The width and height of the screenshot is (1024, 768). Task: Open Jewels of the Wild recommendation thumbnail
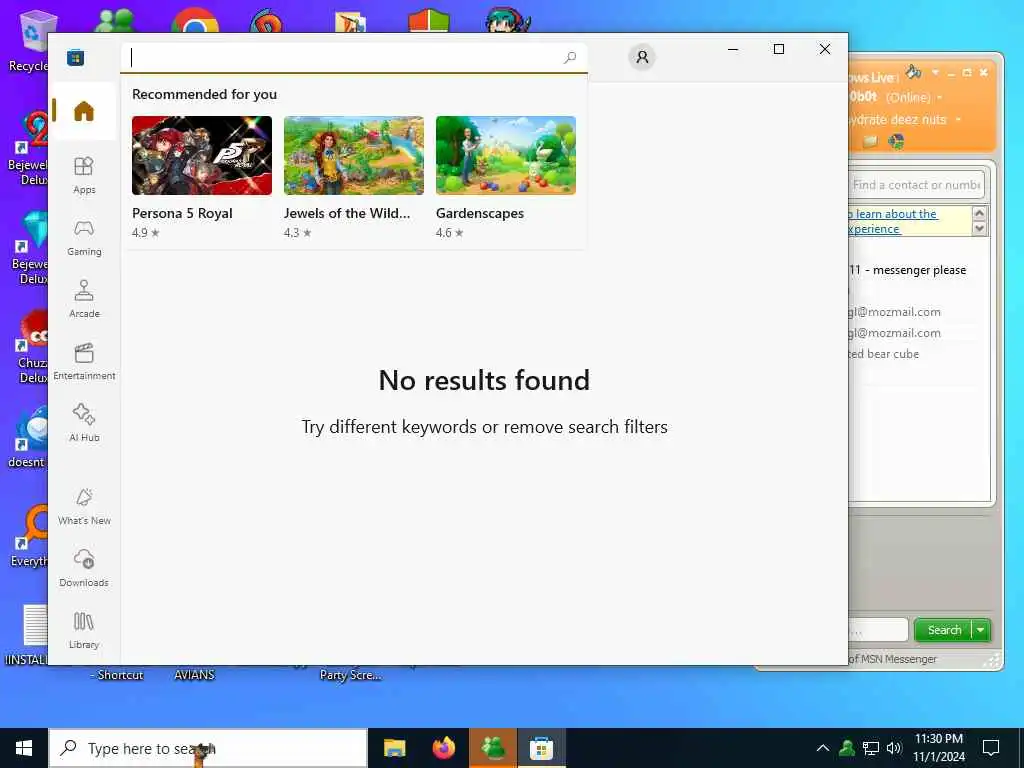354,155
